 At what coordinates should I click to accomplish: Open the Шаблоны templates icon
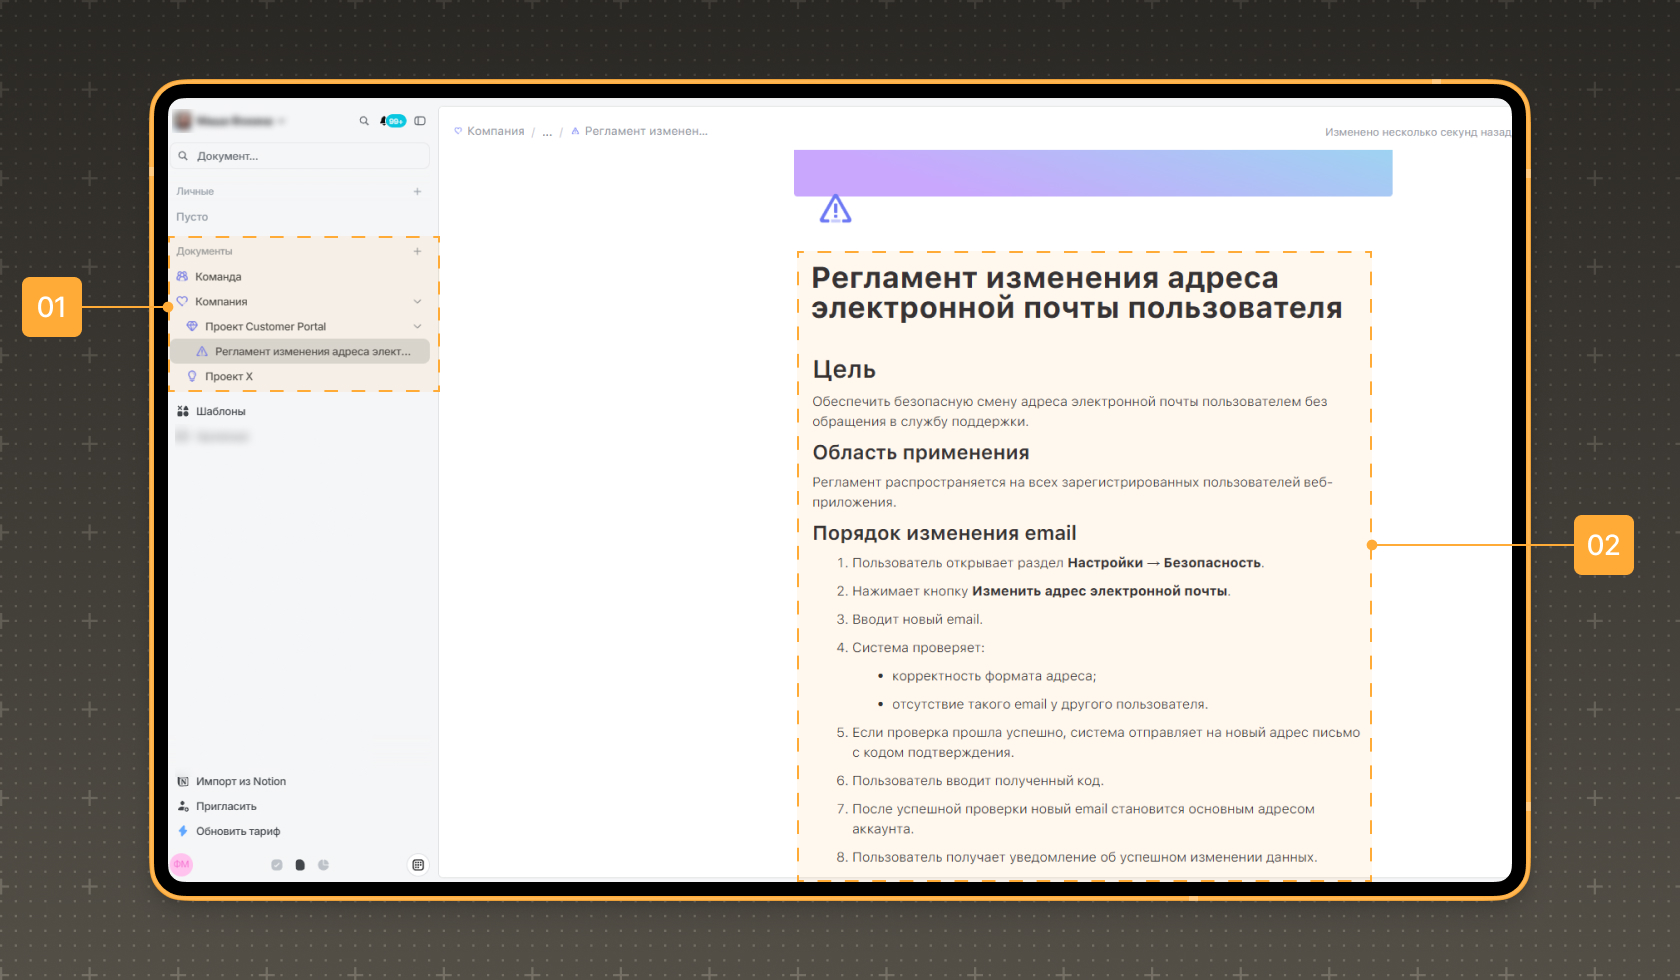(x=183, y=411)
